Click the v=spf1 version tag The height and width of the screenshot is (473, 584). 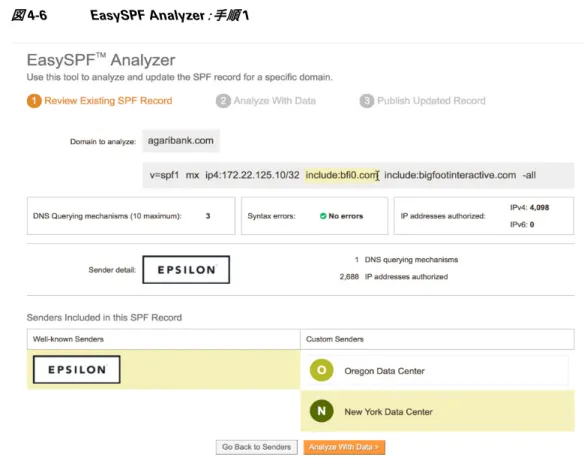164,175
